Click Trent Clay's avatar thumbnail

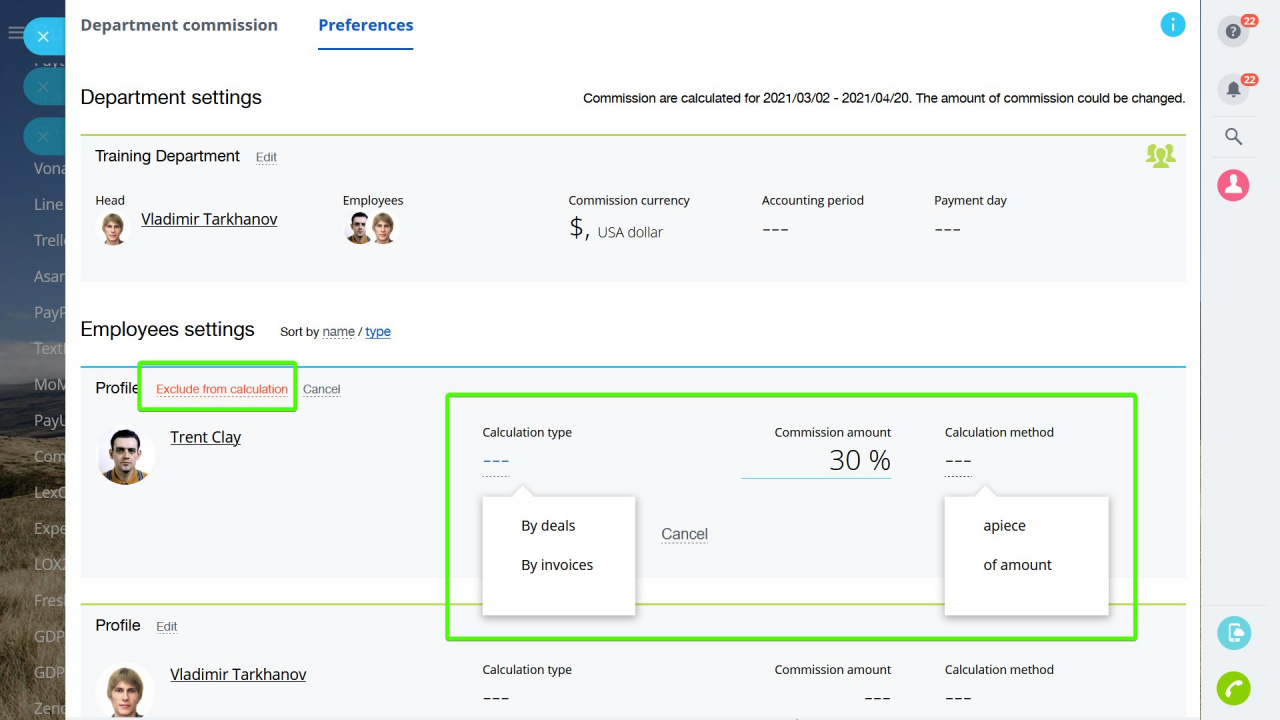pyautogui.click(x=125, y=456)
